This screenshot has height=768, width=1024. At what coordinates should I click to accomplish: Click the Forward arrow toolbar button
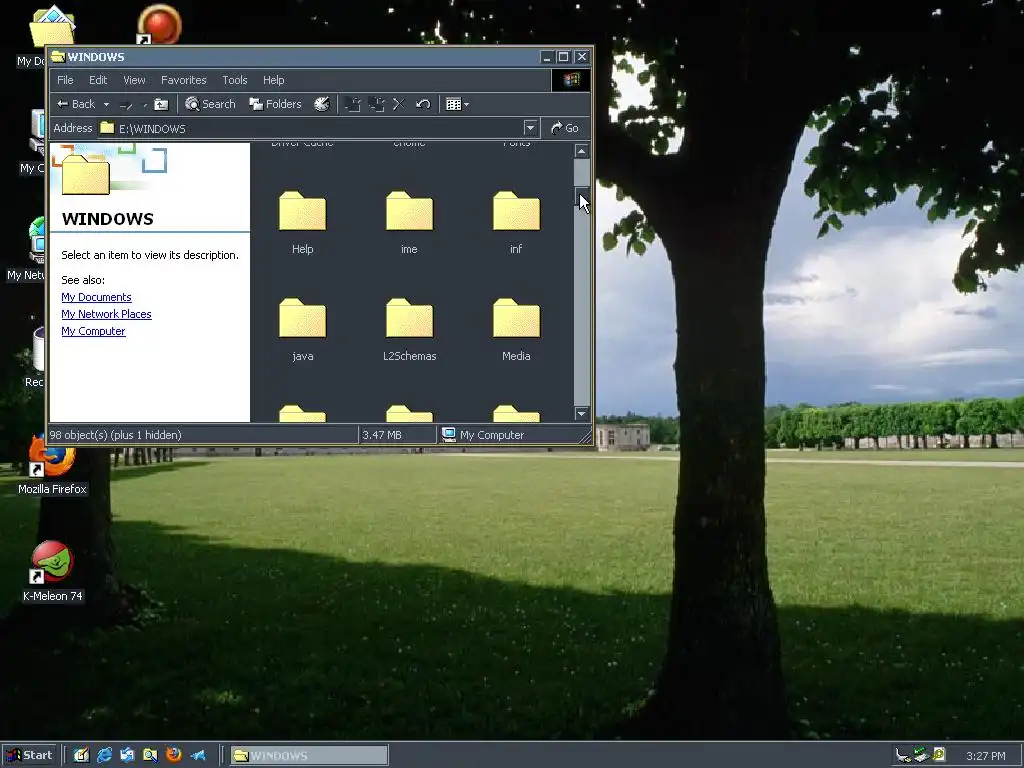pyautogui.click(x=127, y=104)
